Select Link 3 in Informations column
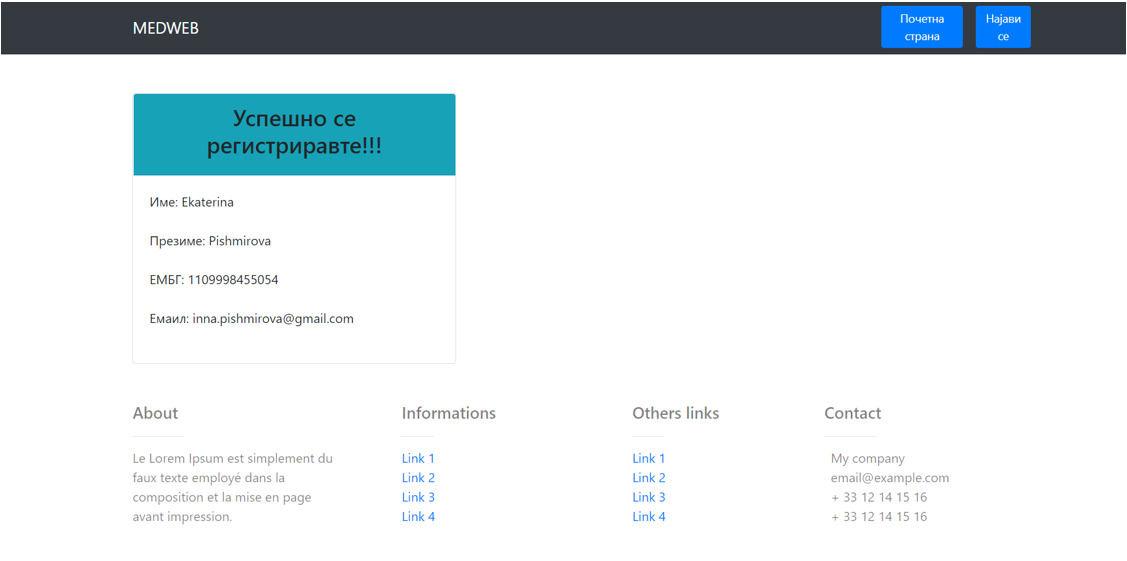The width and height of the screenshot is (1127, 561). pyautogui.click(x=418, y=497)
